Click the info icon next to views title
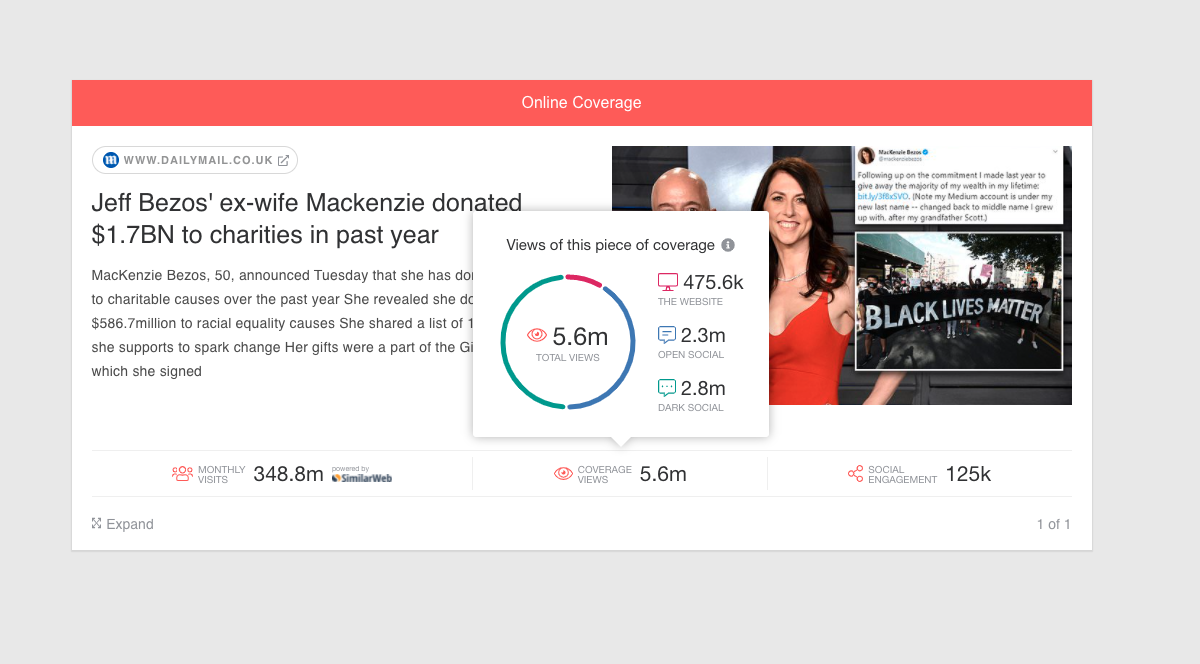Screen dimensions: 1200x664 coord(728,245)
